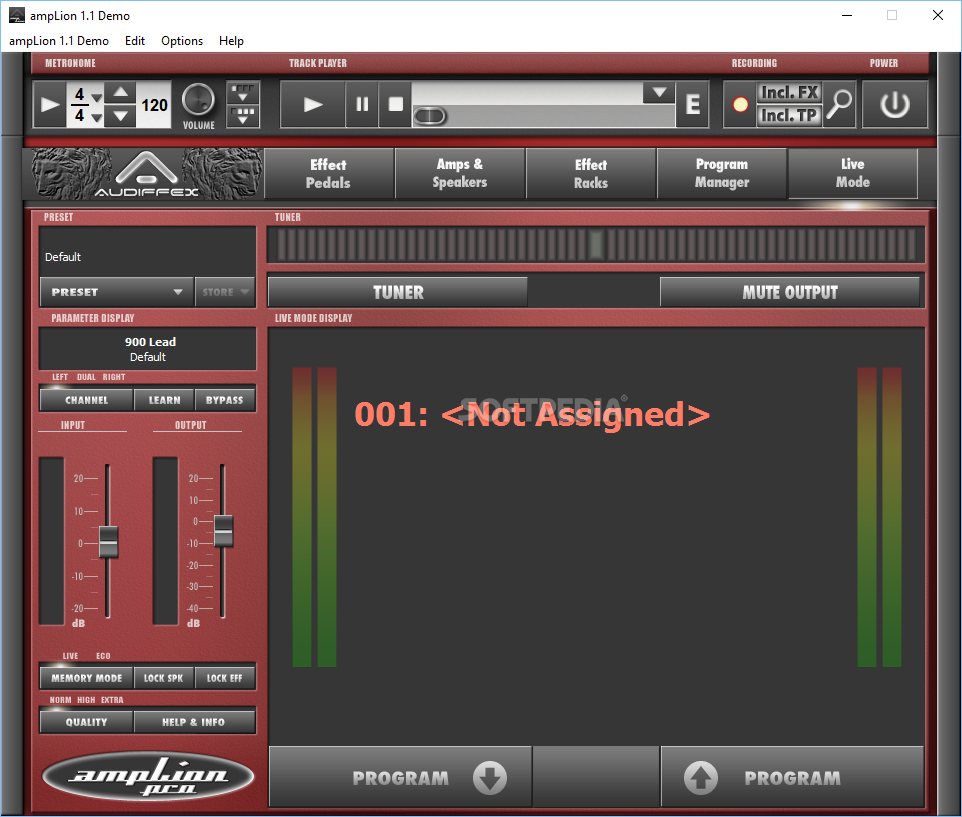Click the LEARN button
Image resolution: width=962 pixels, height=817 pixels.
164,400
